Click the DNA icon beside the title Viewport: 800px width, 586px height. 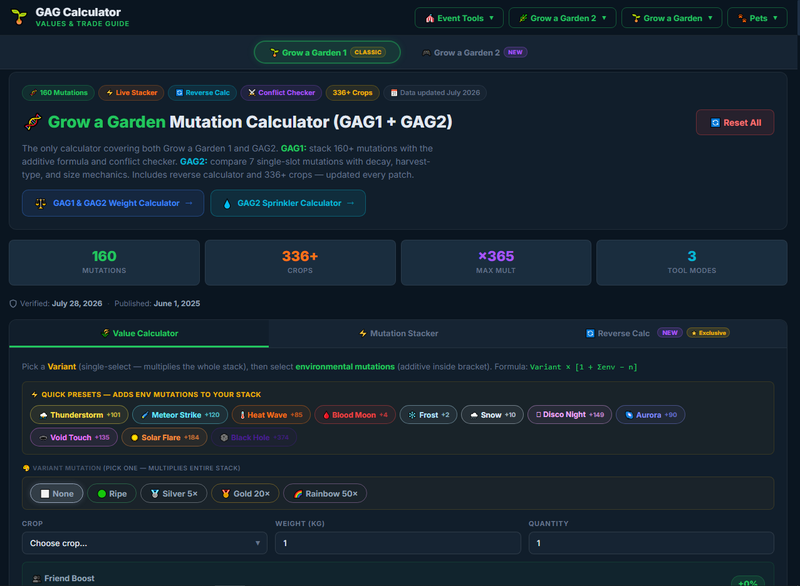[x=33, y=122]
